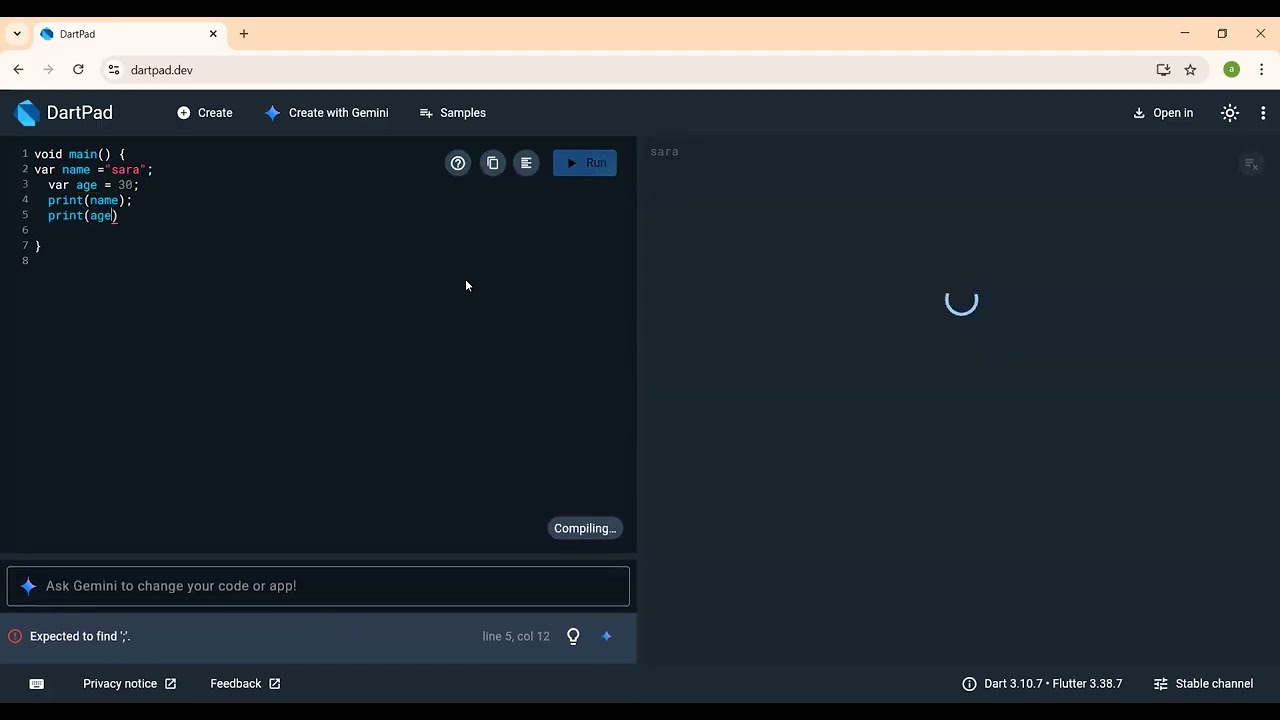Copy code with the clipboard icon

point(492,163)
